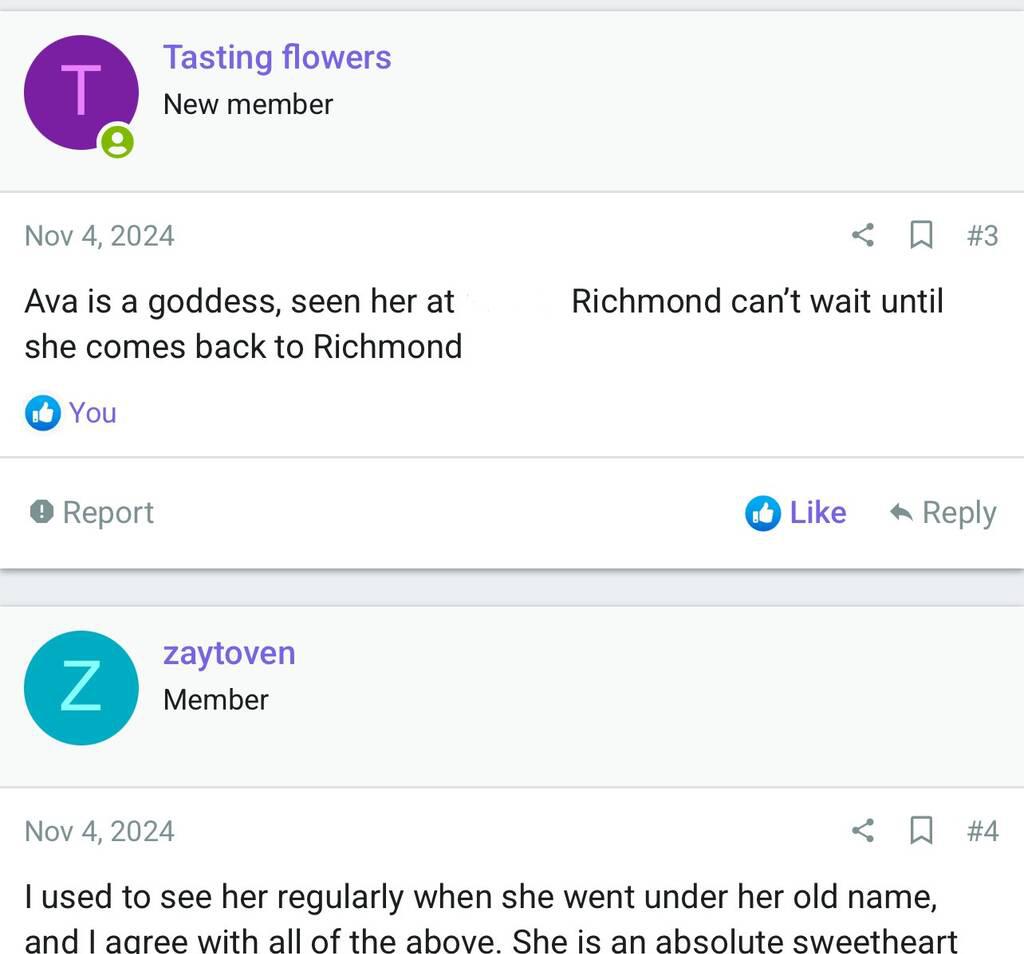View who liked via the You link
The height and width of the screenshot is (954, 1024).
(92, 412)
